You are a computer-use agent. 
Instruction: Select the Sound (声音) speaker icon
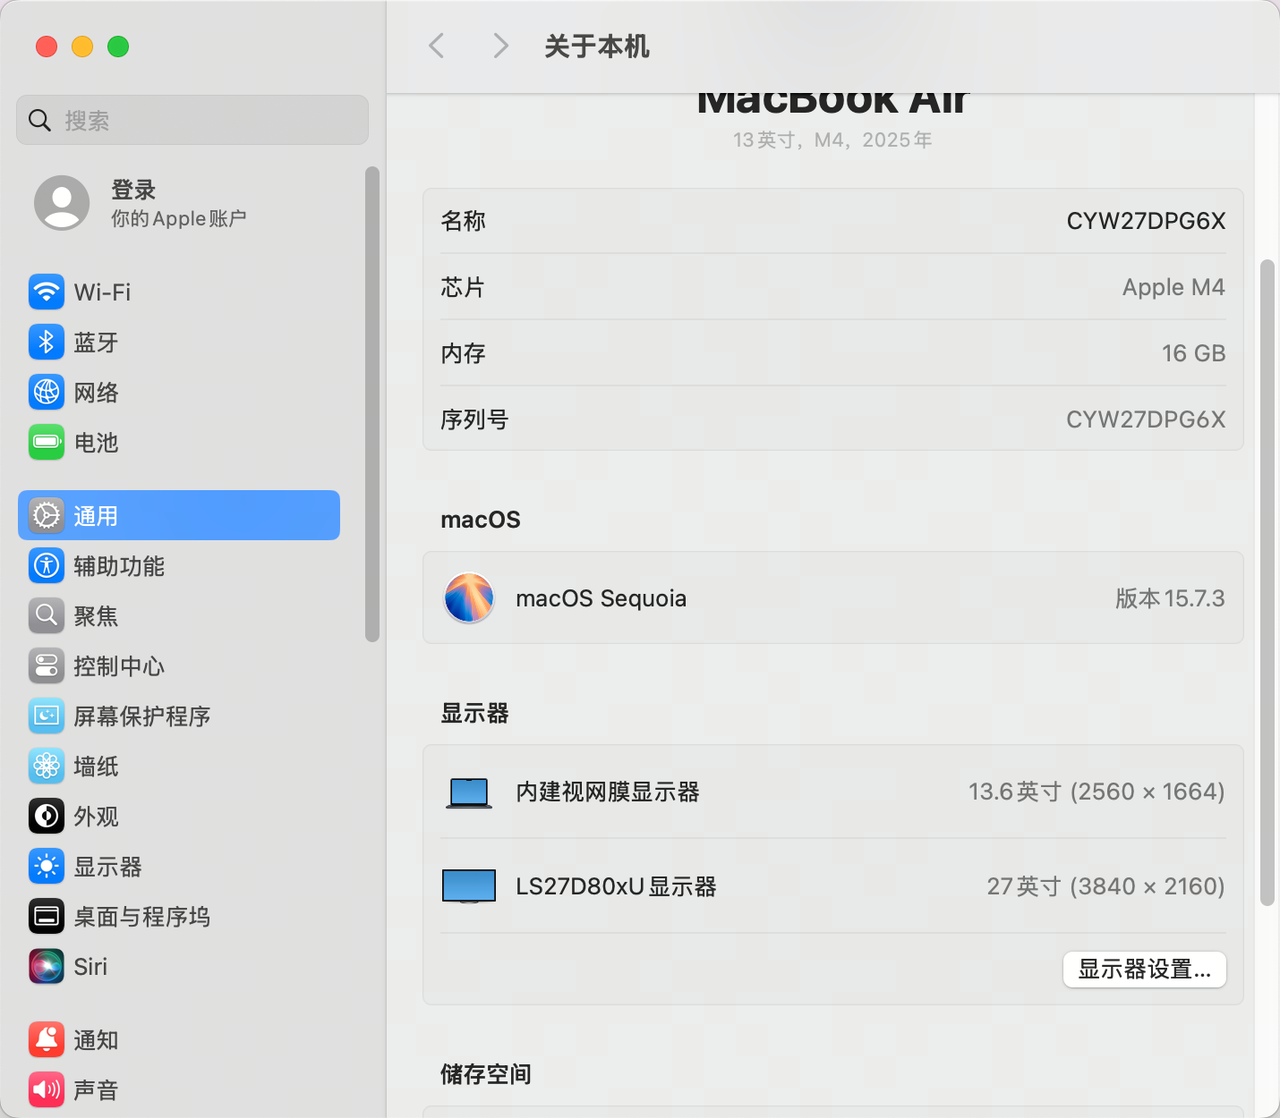coord(46,1089)
